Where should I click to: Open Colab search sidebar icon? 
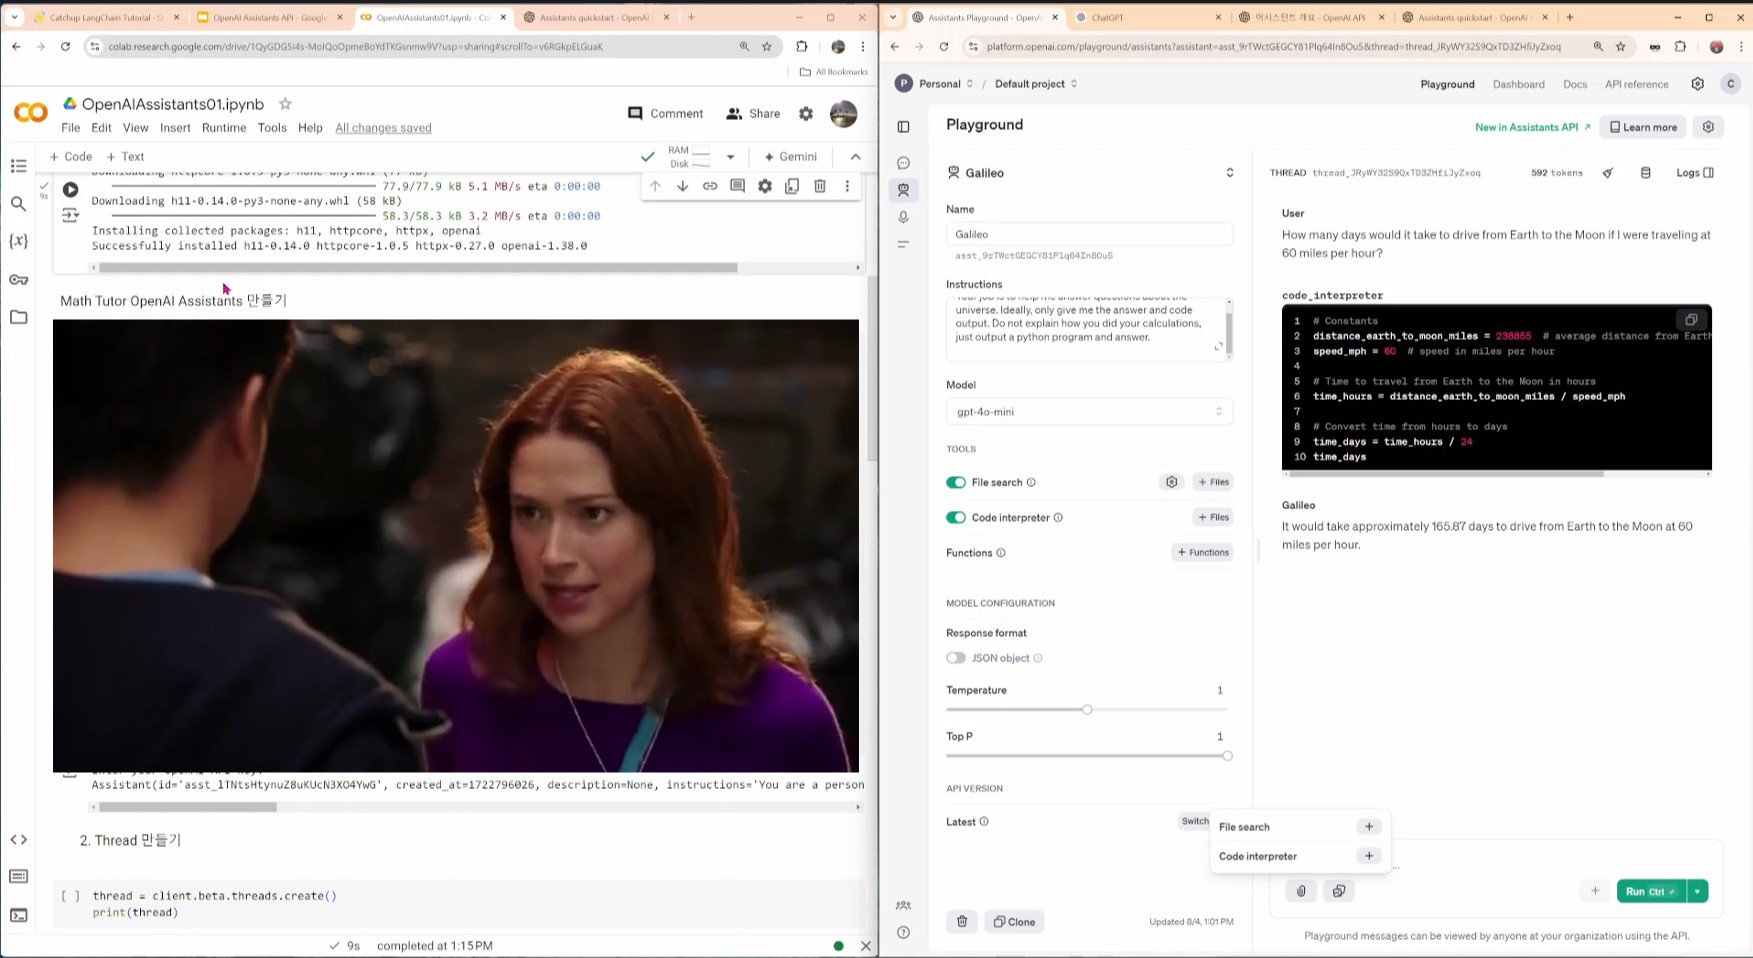pyautogui.click(x=18, y=204)
